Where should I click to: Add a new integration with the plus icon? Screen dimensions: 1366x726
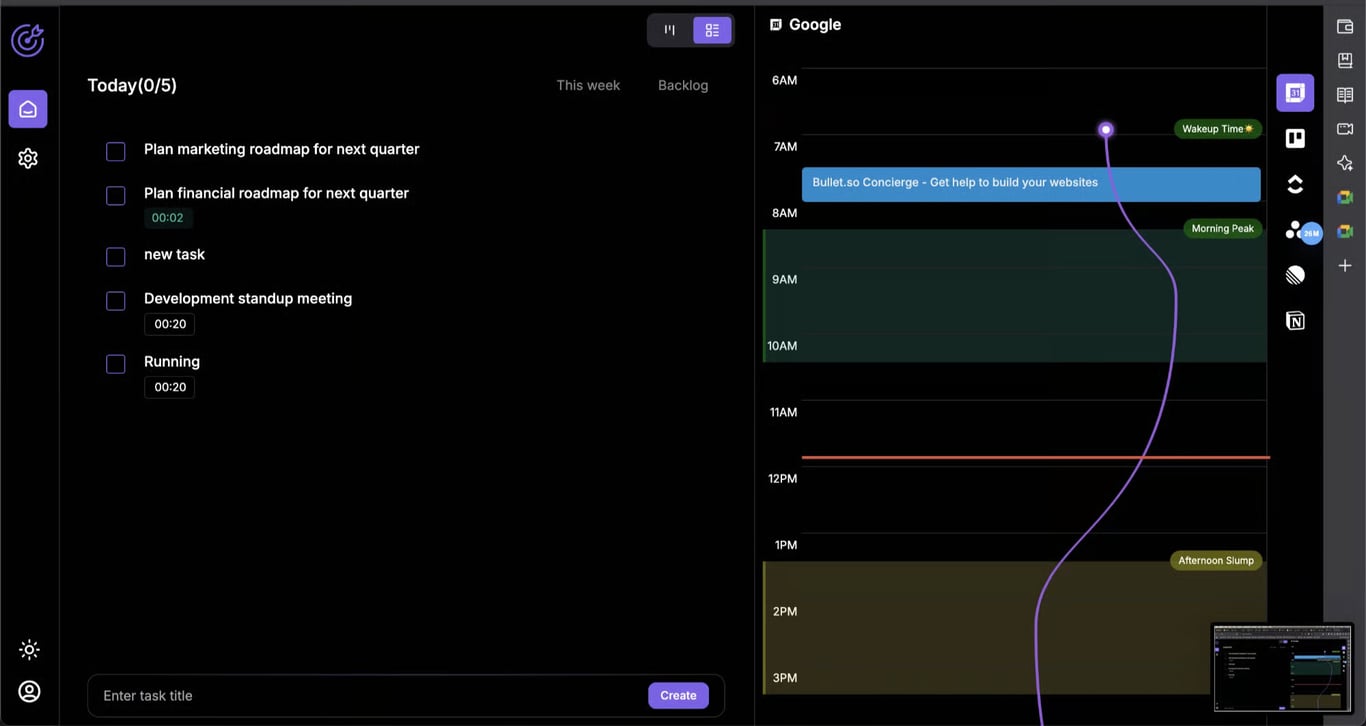point(1345,265)
